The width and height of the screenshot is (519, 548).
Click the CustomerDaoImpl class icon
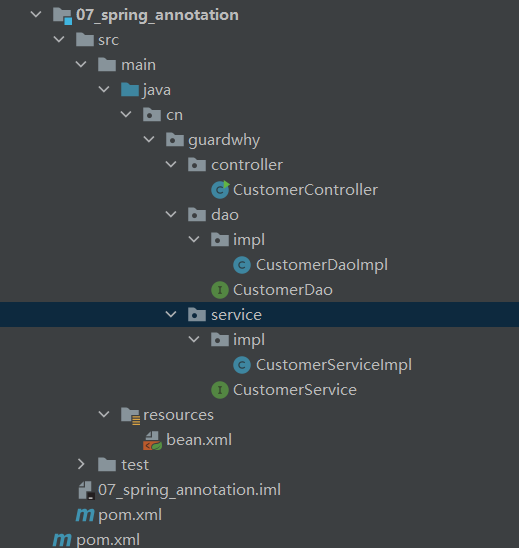coord(242,265)
